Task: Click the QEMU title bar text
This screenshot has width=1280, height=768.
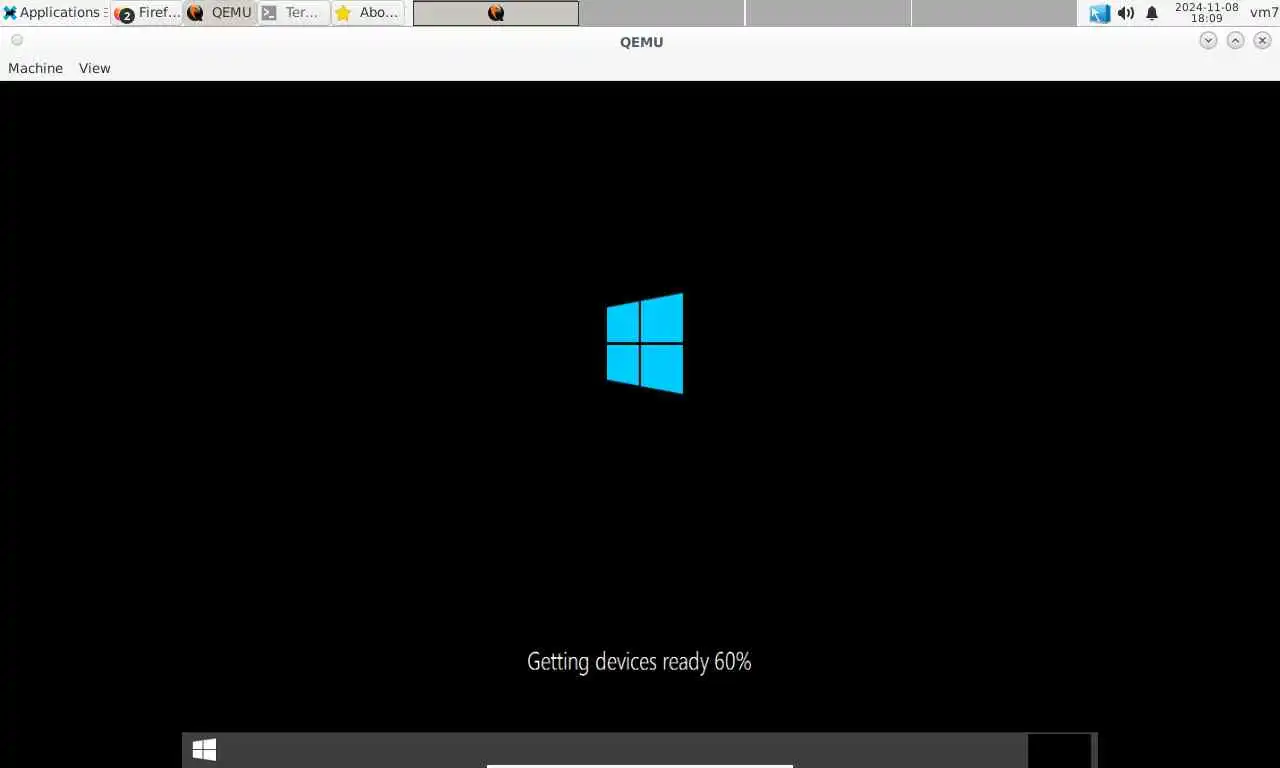Action: point(641,42)
